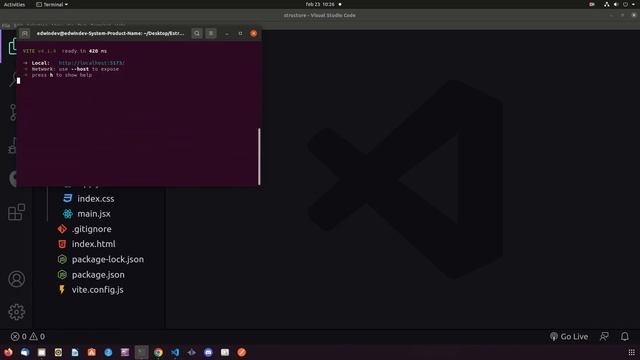Open the Accounts menu icon

click(x=16, y=279)
